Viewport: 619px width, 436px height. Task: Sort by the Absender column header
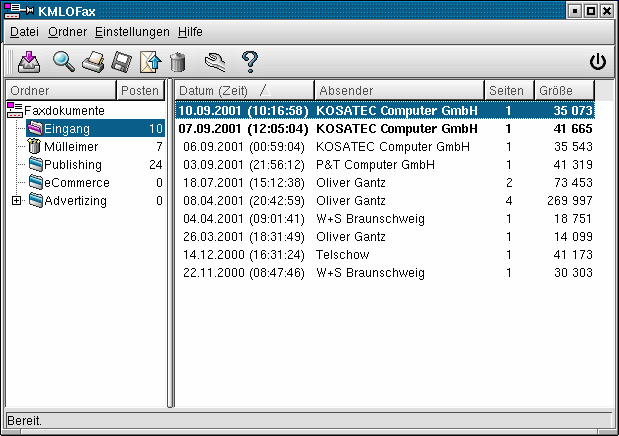[399, 90]
